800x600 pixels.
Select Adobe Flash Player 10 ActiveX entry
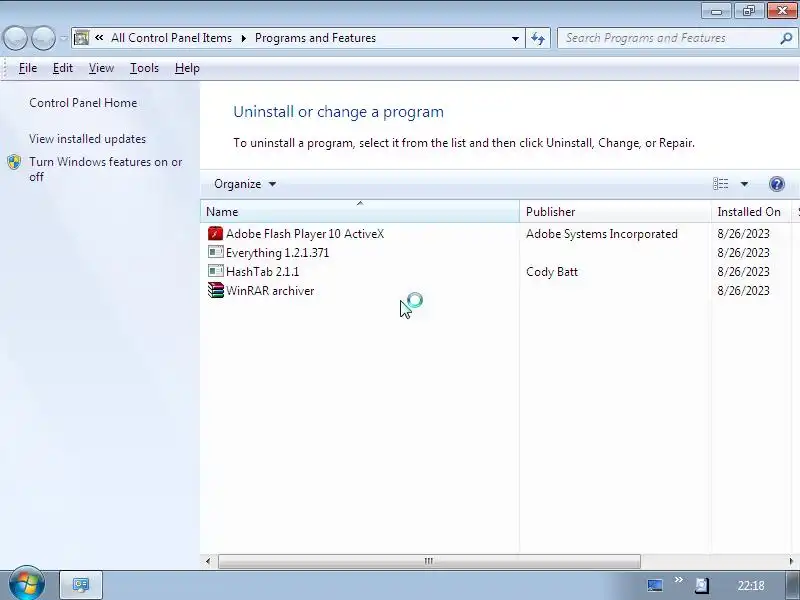305,234
